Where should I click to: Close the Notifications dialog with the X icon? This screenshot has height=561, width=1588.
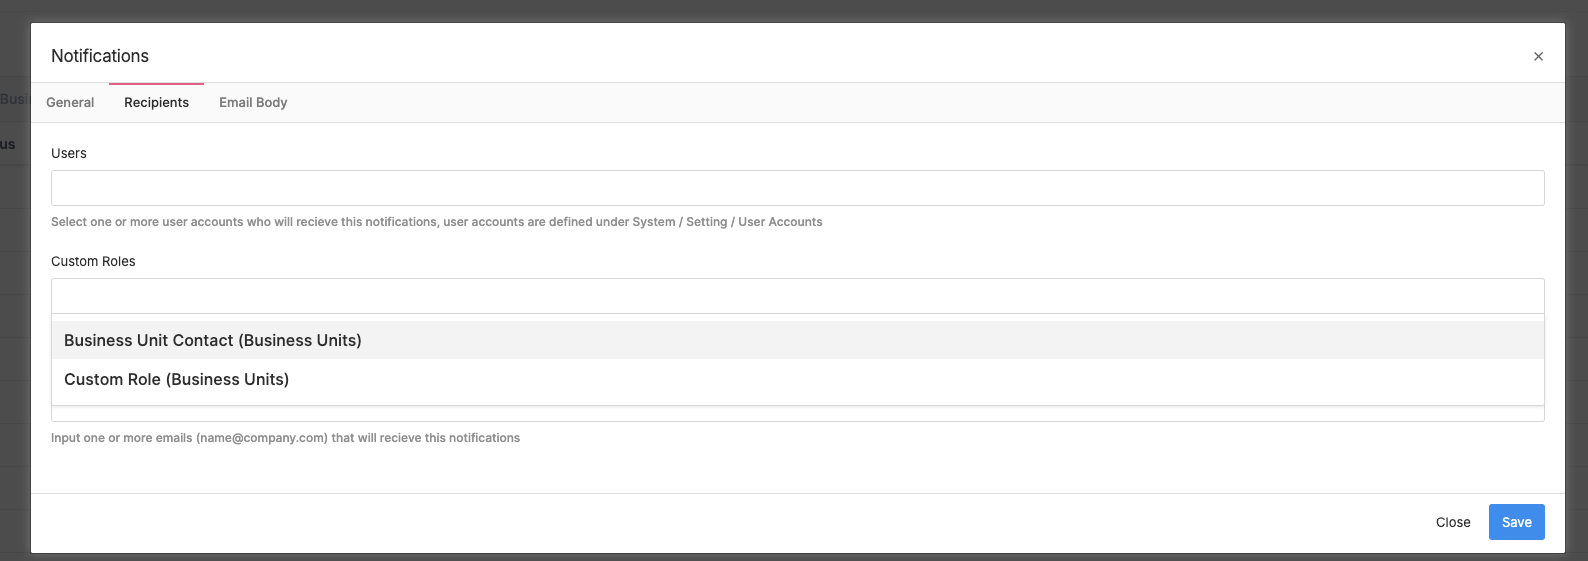1538,57
